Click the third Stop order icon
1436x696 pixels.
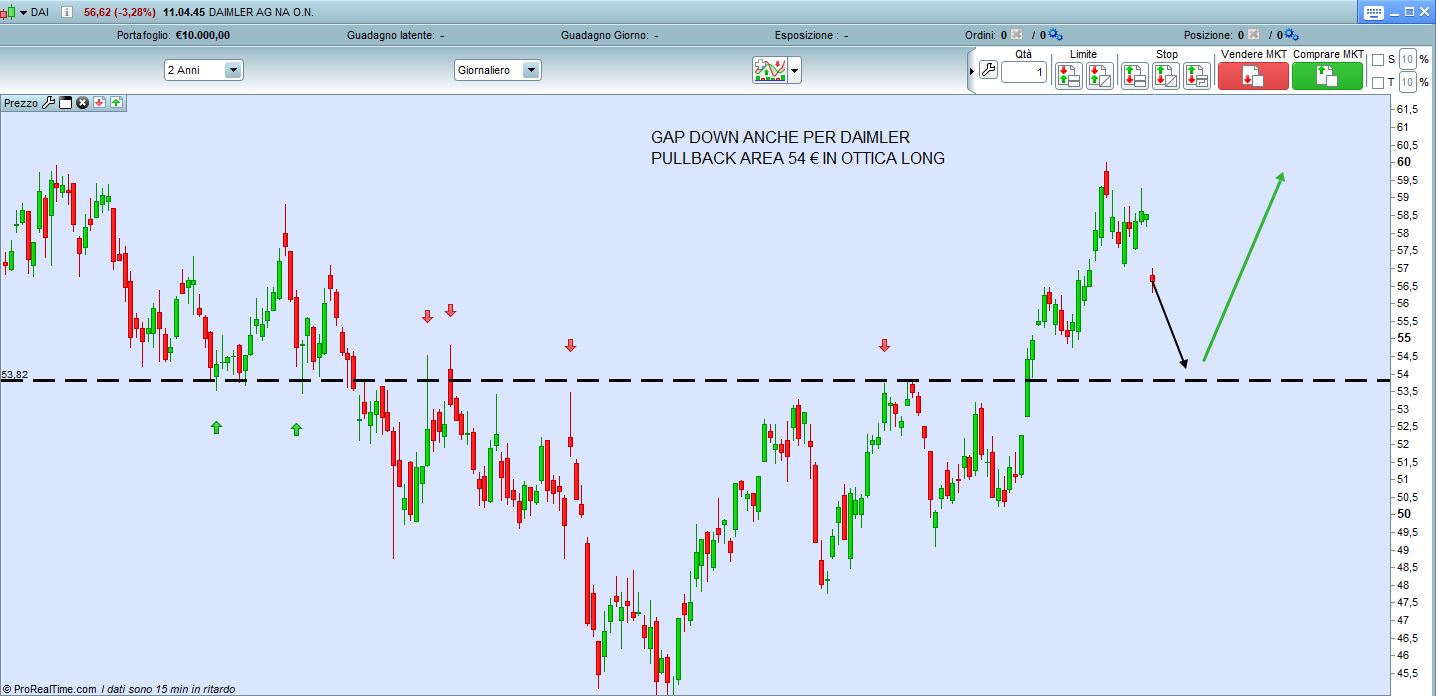(1197, 75)
